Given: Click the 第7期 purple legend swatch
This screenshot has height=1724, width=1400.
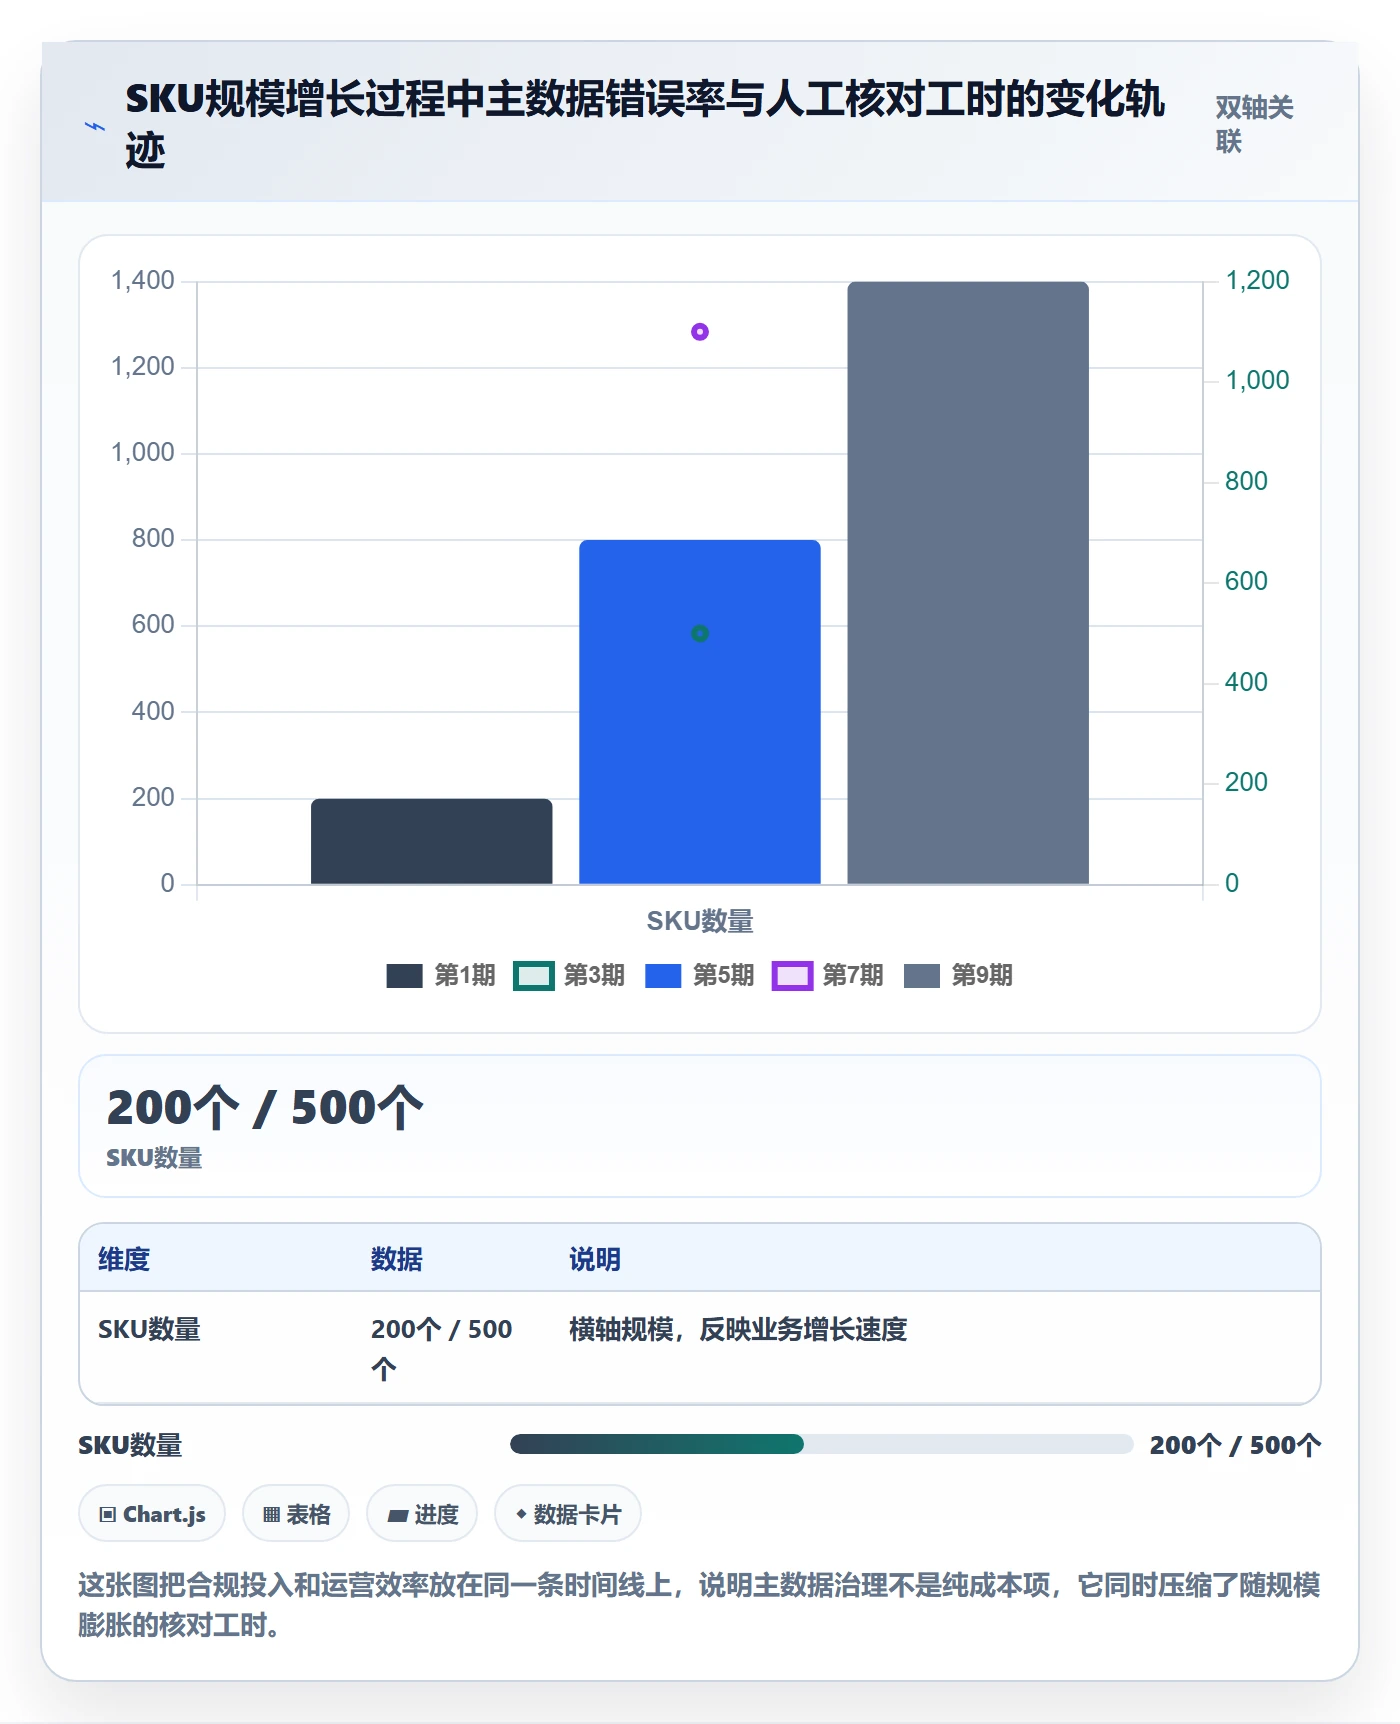Looking at the screenshot, I should click(792, 976).
